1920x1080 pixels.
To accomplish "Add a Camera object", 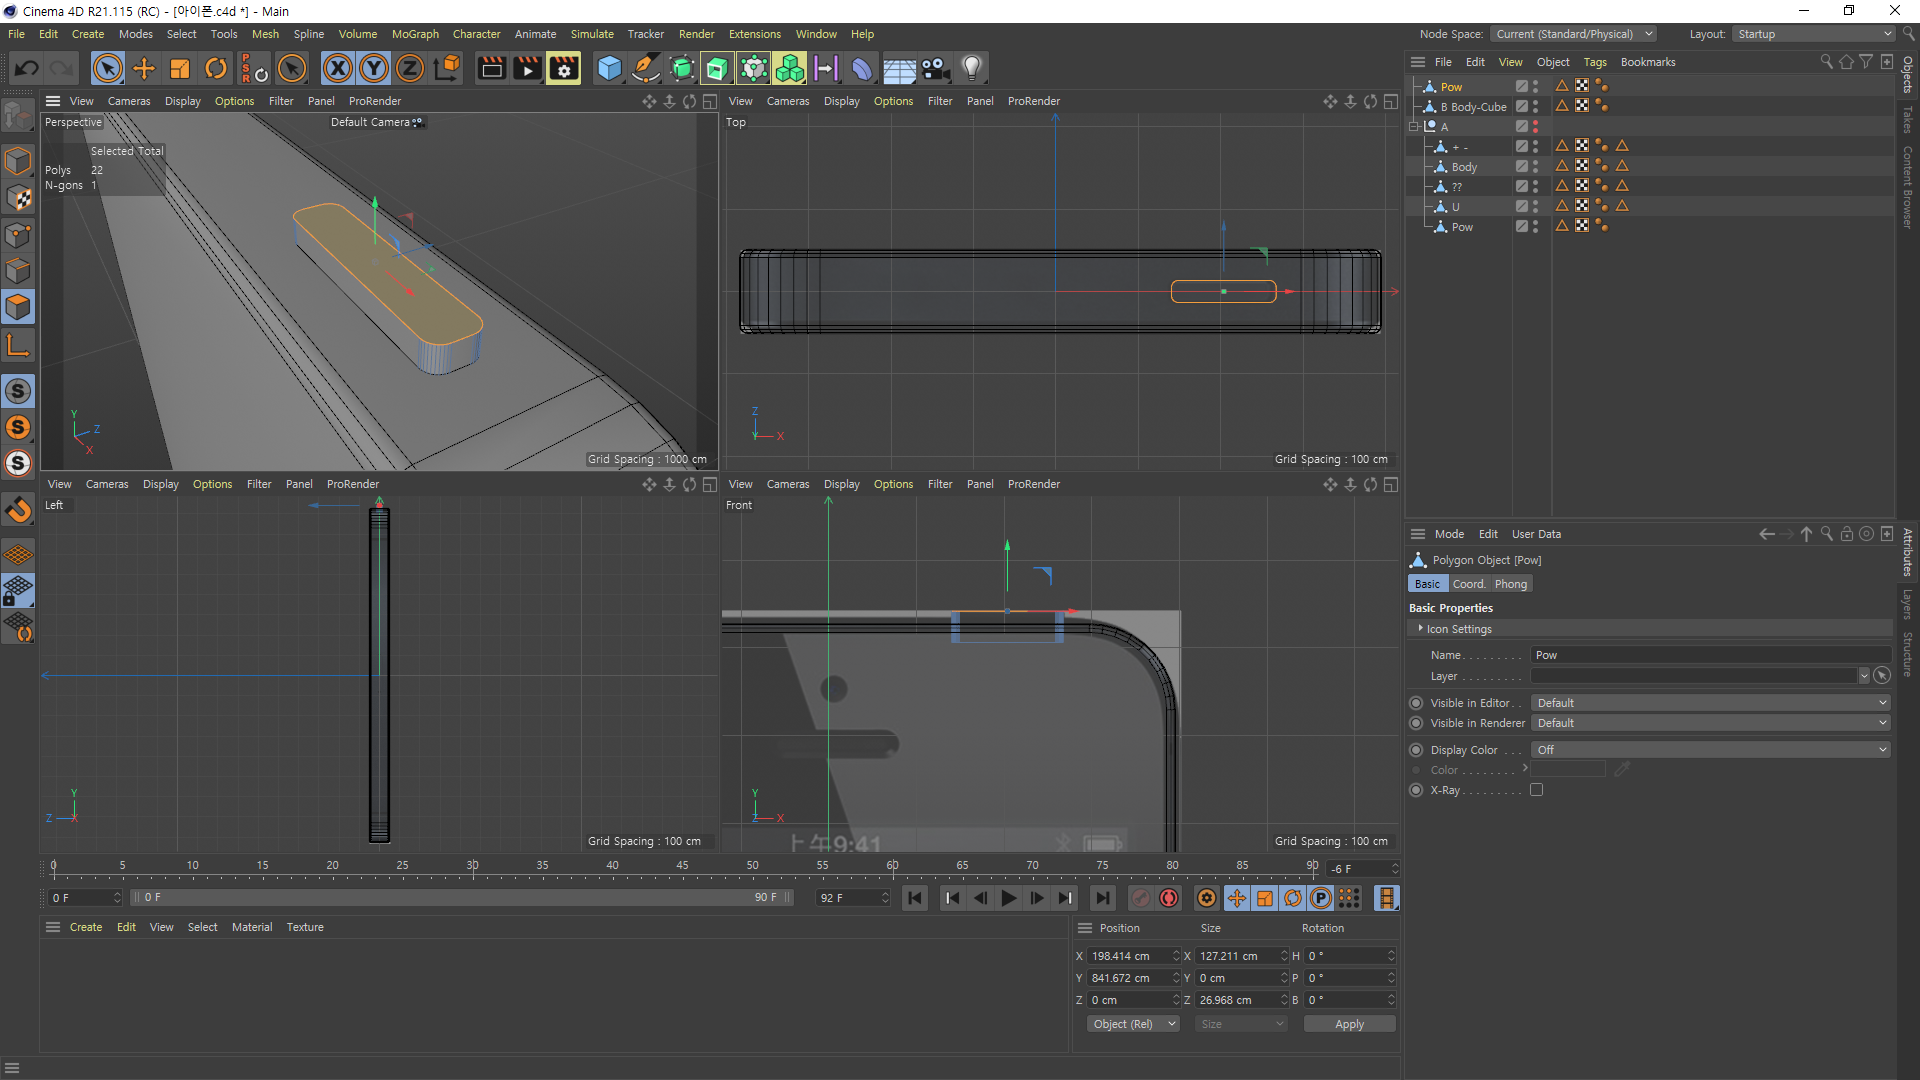I will tap(935, 68).
